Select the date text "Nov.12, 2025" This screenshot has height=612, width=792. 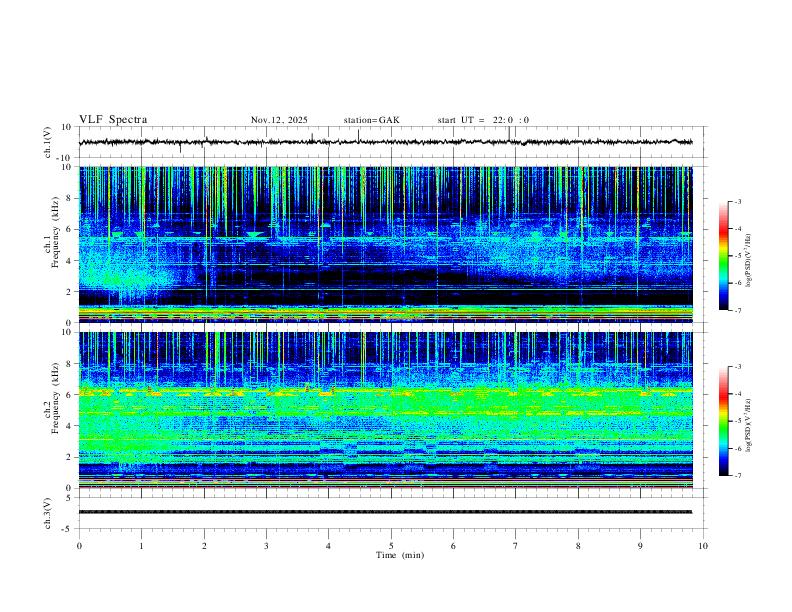point(279,120)
